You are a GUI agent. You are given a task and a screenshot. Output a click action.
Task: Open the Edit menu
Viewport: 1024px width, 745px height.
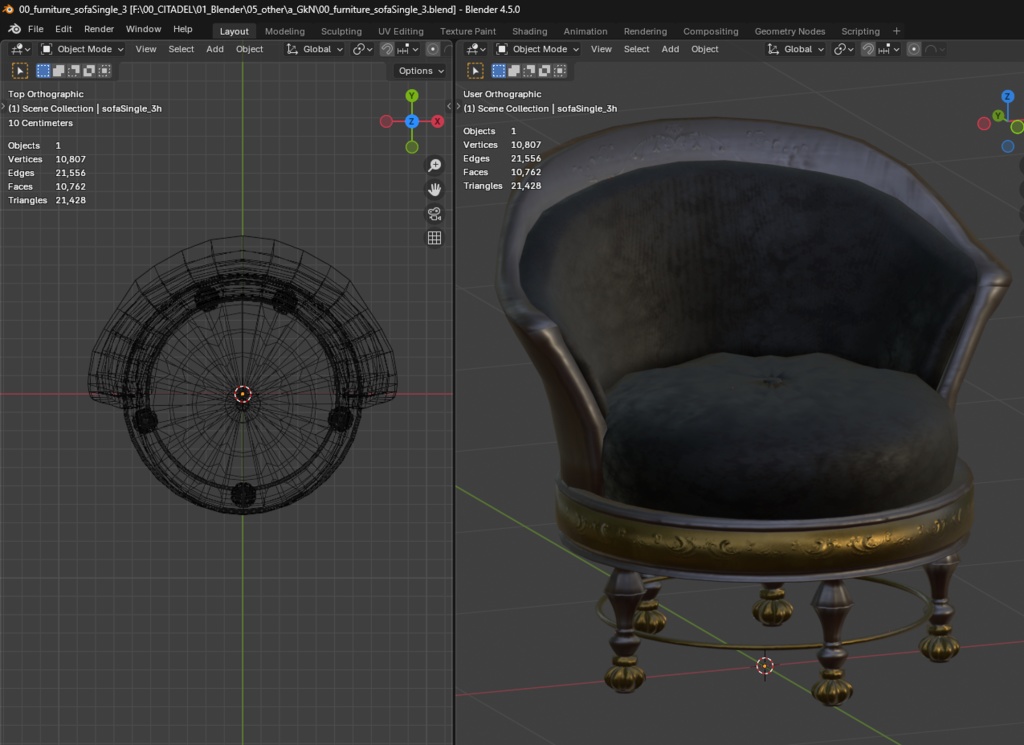[x=63, y=29]
